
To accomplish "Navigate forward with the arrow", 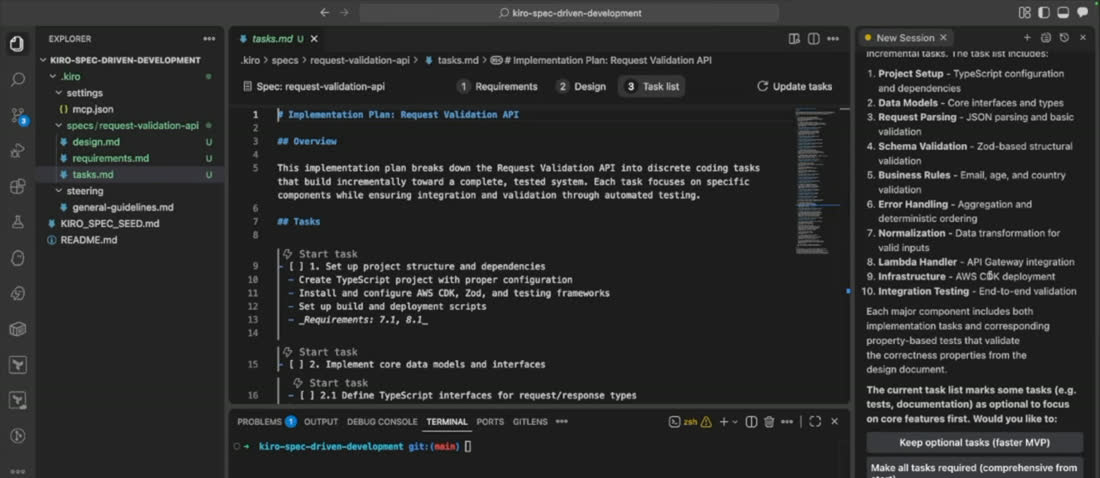I will pyautogui.click(x=344, y=13).
